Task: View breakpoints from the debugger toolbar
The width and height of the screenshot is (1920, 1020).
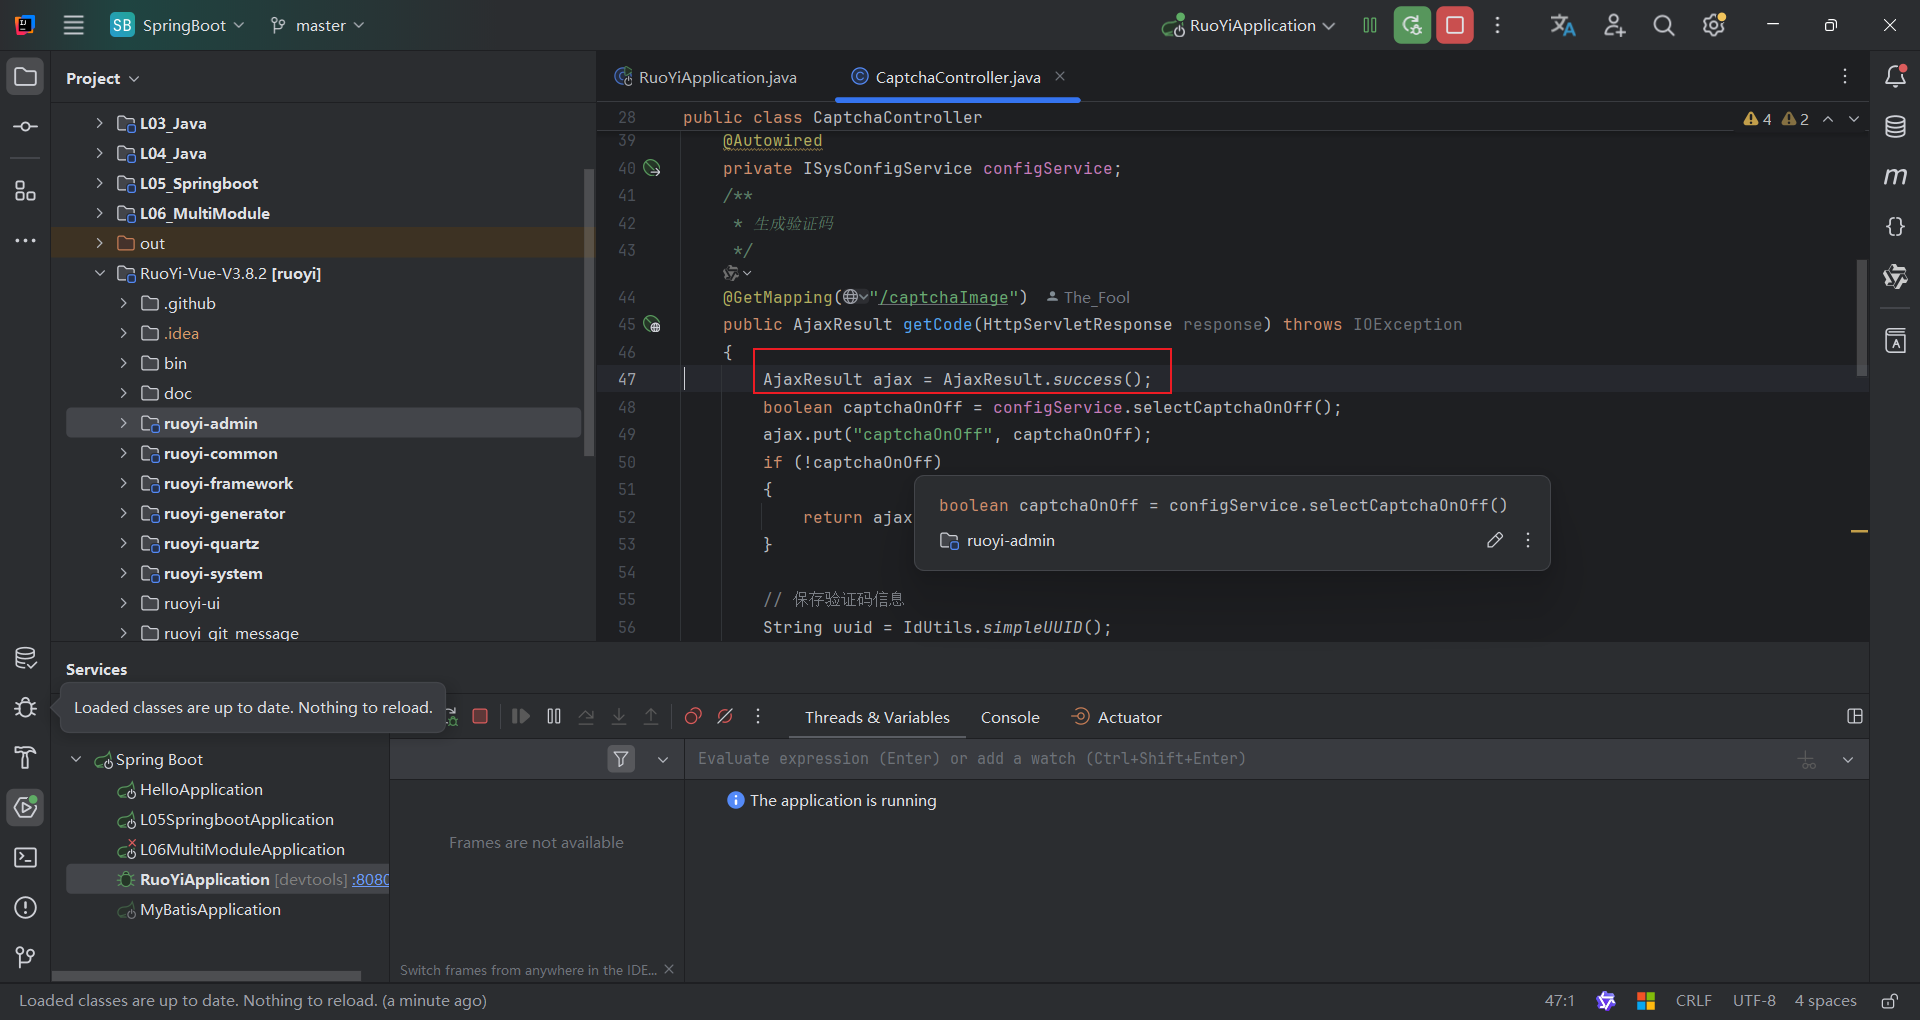Action: (693, 717)
